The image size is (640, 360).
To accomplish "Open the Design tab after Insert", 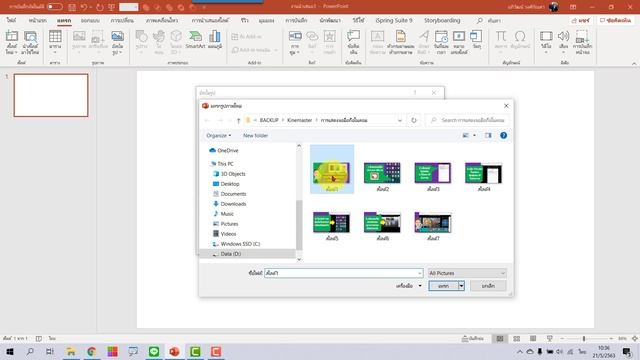I will (x=90, y=20).
